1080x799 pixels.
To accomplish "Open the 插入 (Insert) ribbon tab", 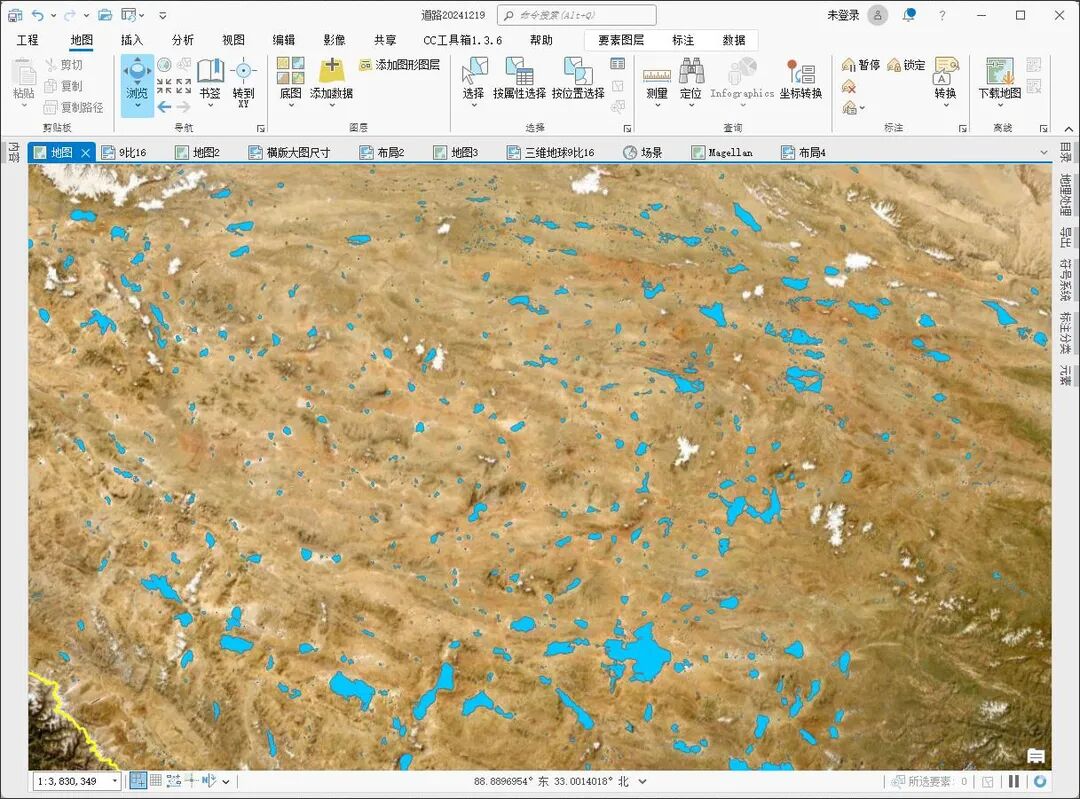I will 132,40.
